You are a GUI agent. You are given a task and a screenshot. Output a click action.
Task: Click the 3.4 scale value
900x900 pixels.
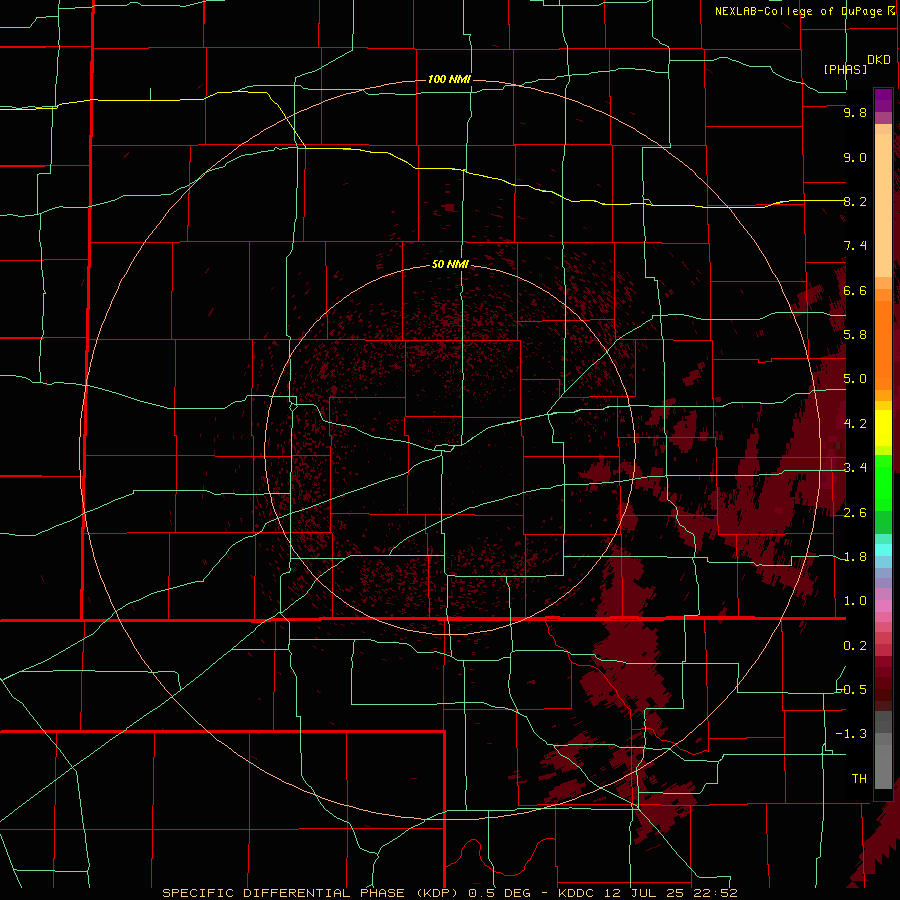pos(855,468)
